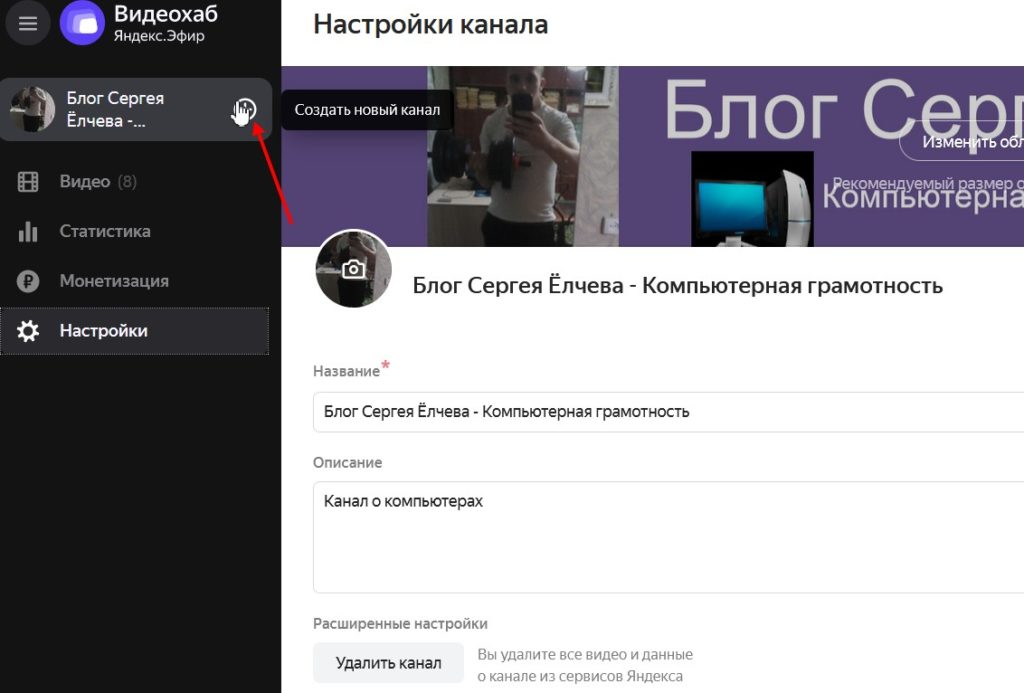
Task: Click the create new channel plus icon
Action: pyautogui.click(x=246, y=109)
